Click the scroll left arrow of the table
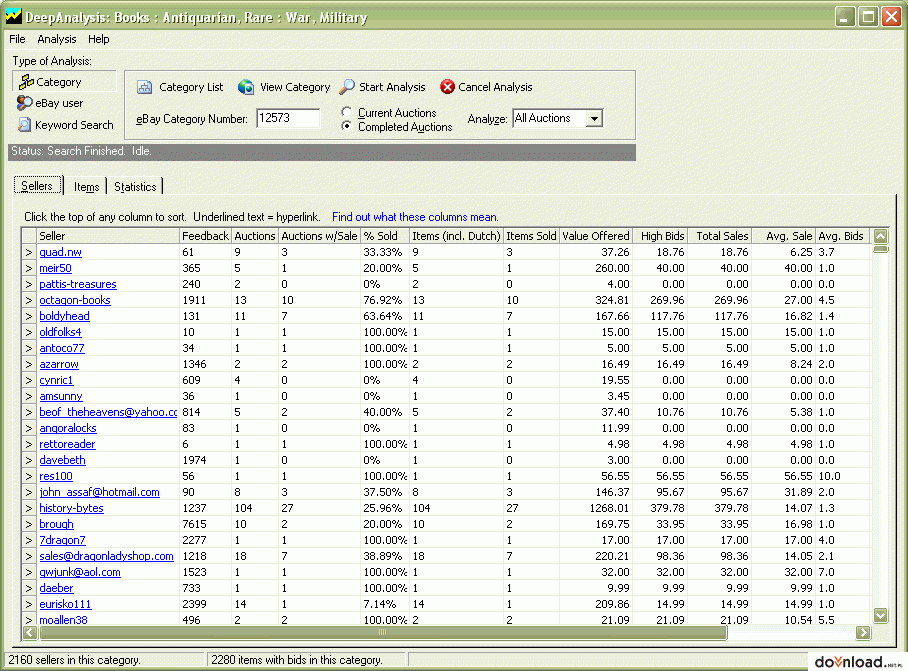 pos(29,633)
